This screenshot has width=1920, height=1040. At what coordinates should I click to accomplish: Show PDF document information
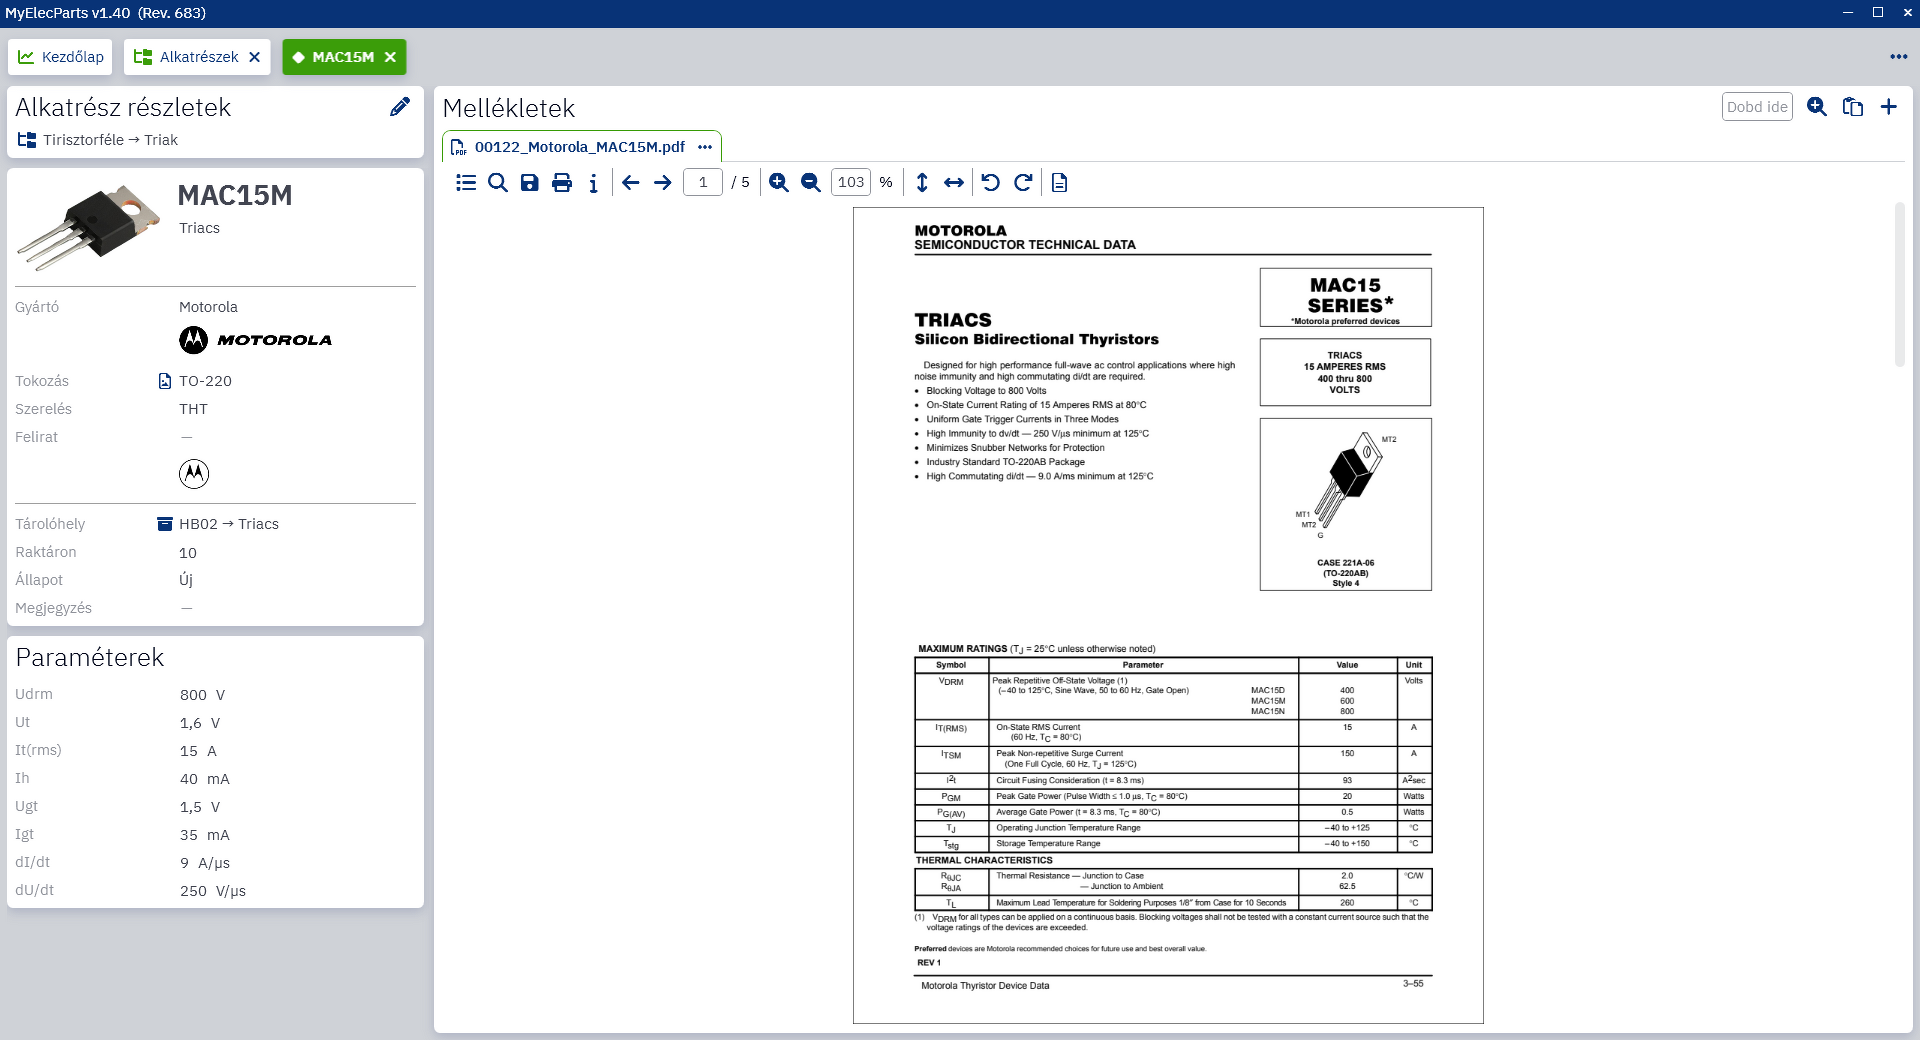point(594,182)
